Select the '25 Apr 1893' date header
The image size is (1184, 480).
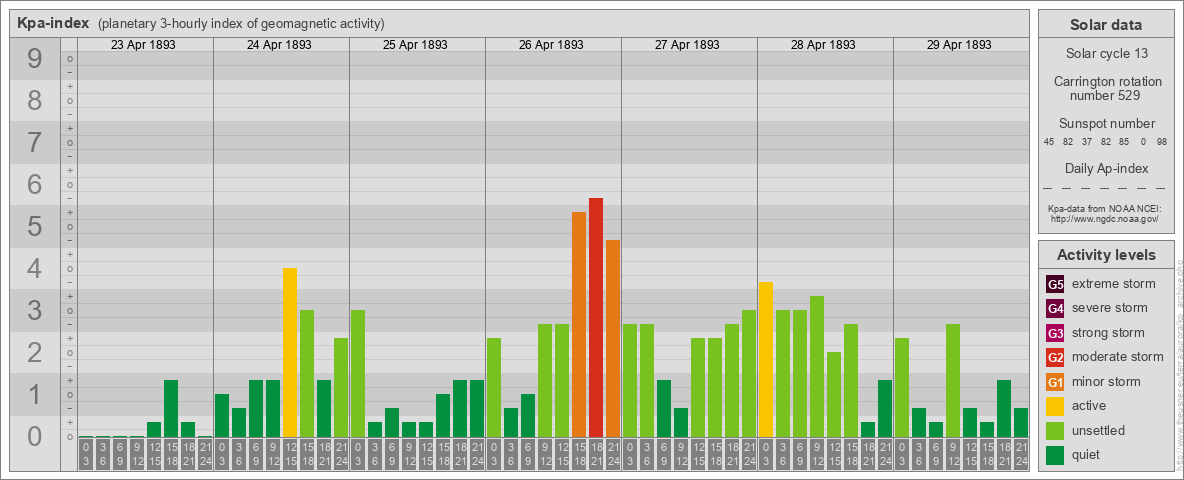coord(415,45)
